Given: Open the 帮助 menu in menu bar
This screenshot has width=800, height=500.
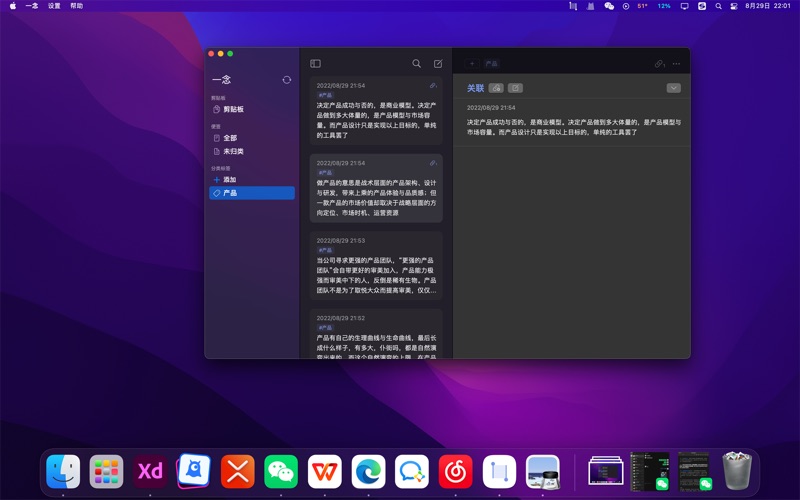Looking at the screenshot, I should tap(77, 6).
